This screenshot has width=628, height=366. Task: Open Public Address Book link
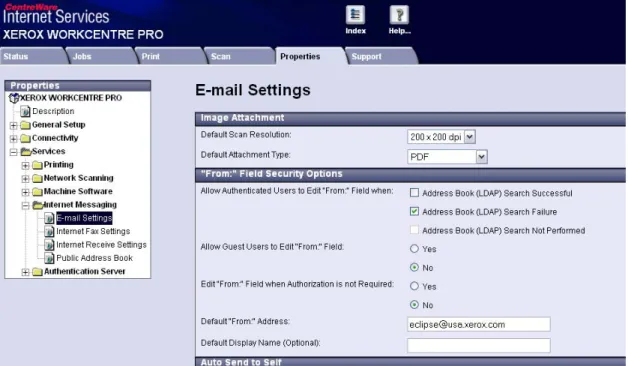[x=95, y=258]
